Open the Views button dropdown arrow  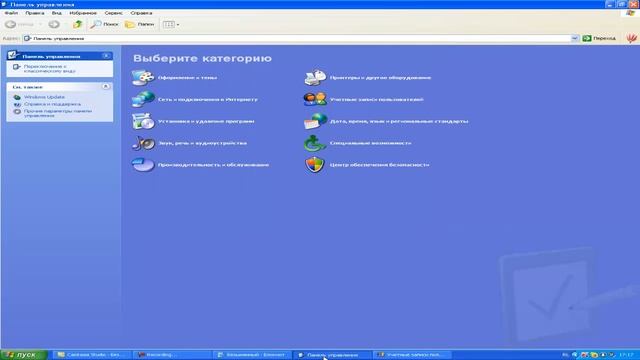pos(178,25)
